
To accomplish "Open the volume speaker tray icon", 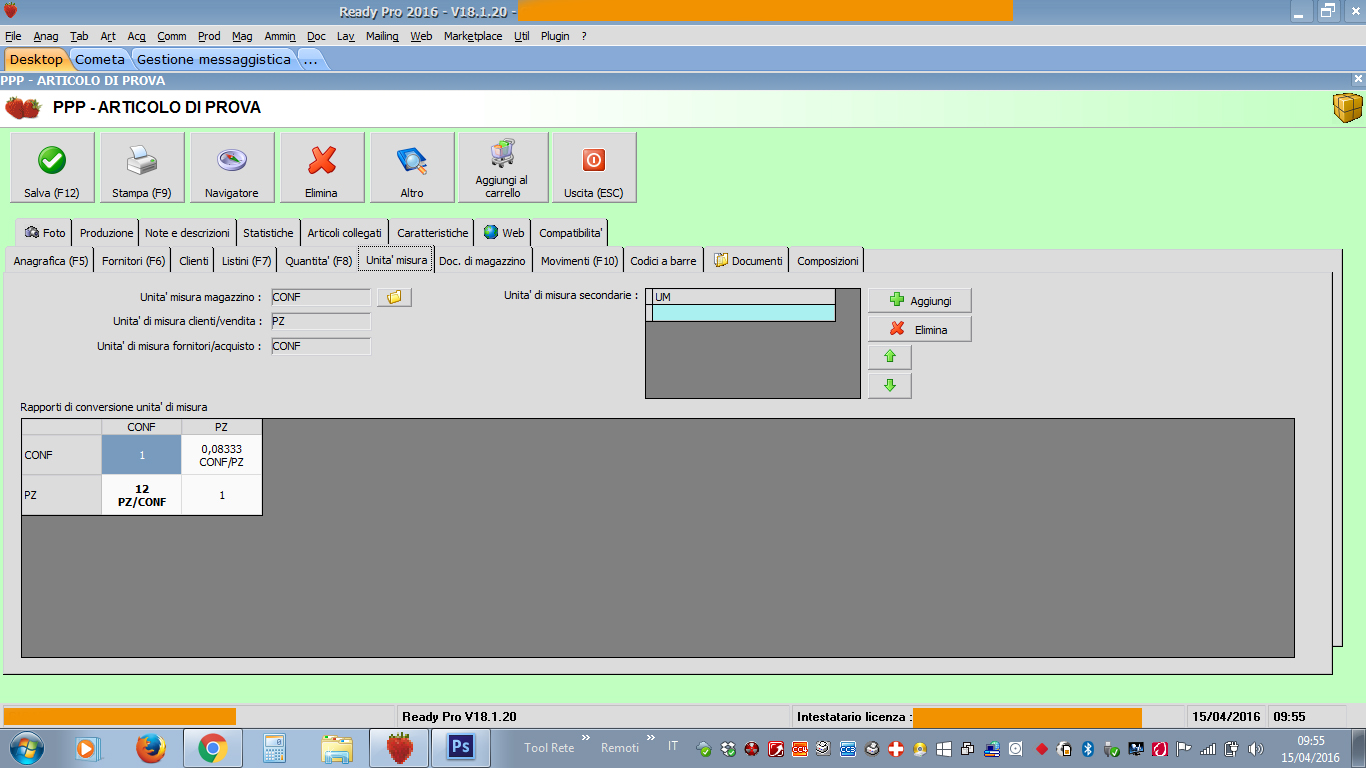I will [x=1256, y=748].
